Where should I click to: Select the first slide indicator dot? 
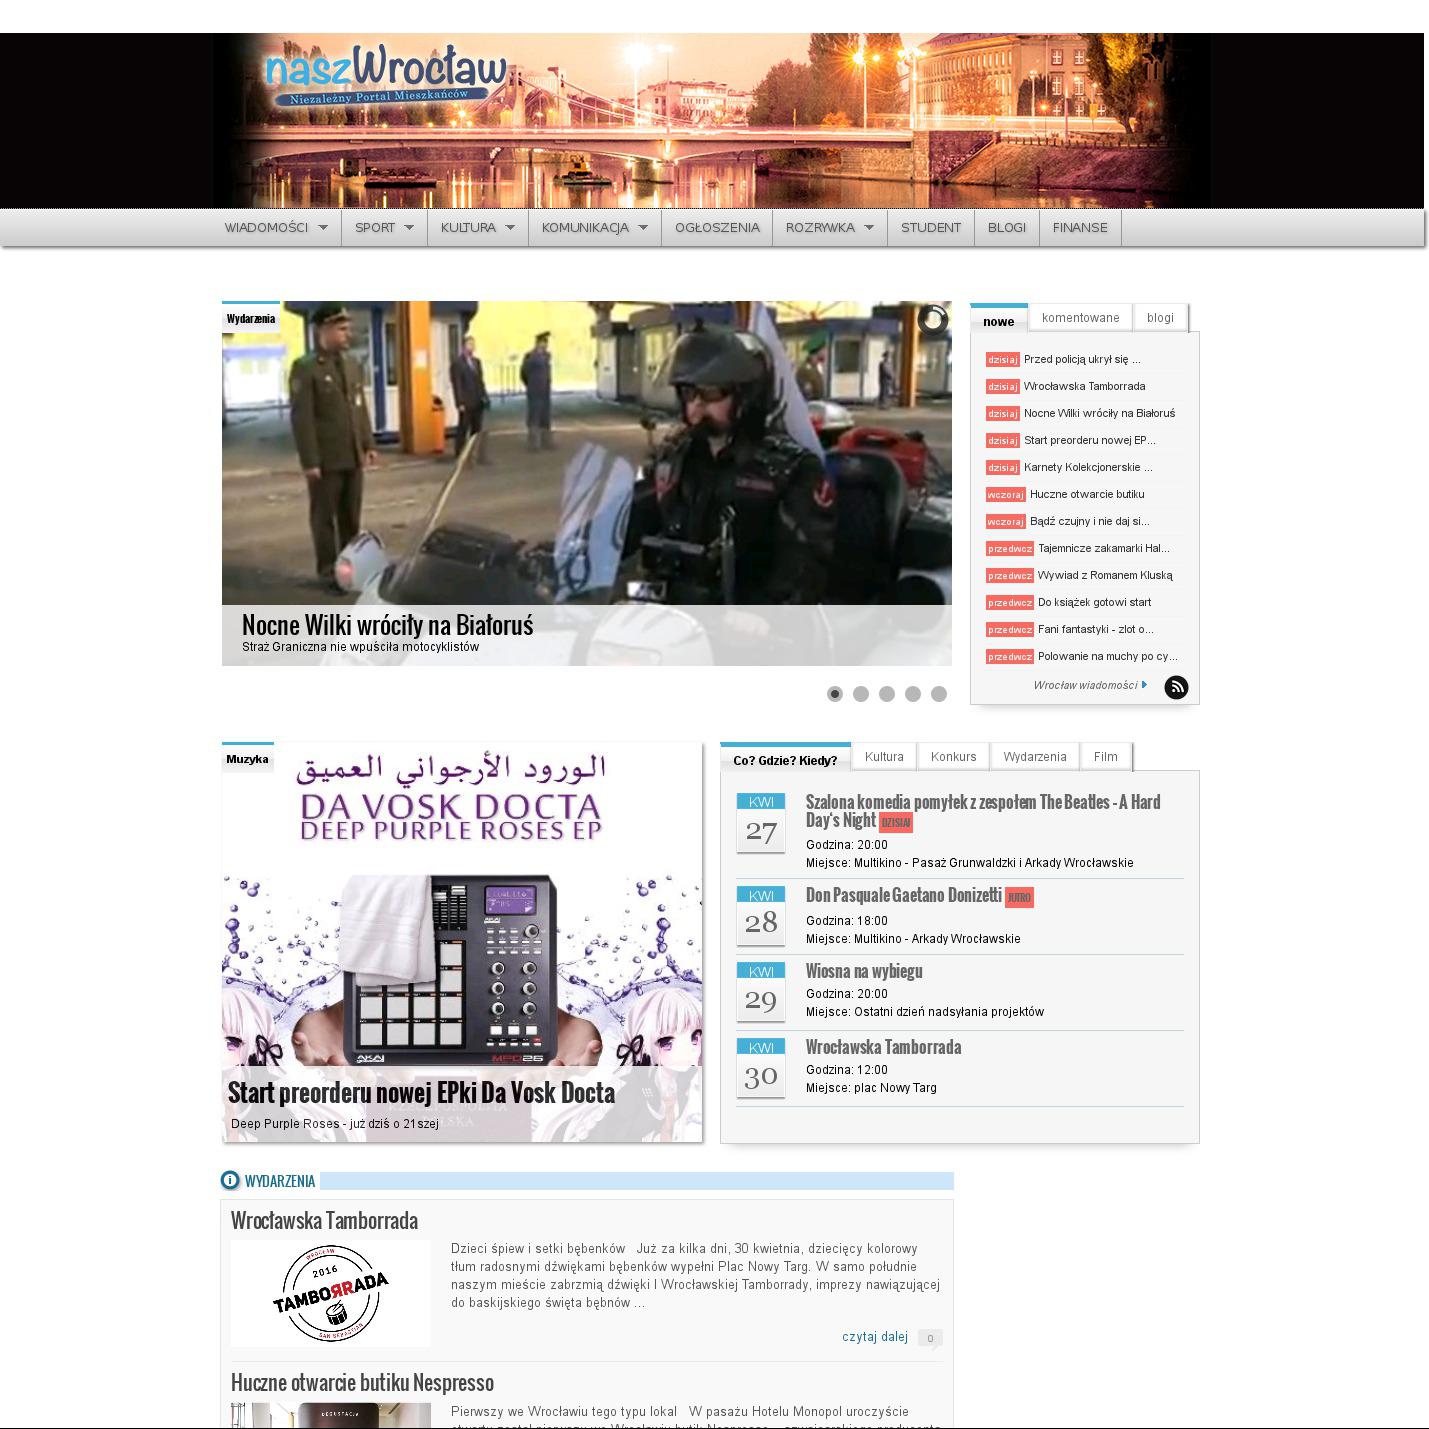pyautogui.click(x=835, y=694)
